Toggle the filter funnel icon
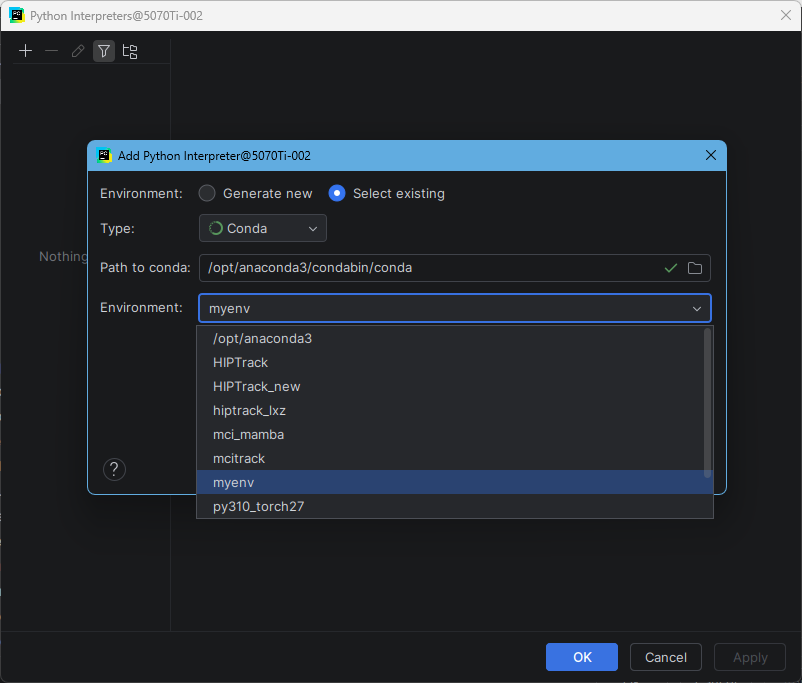802x683 pixels. (x=104, y=51)
